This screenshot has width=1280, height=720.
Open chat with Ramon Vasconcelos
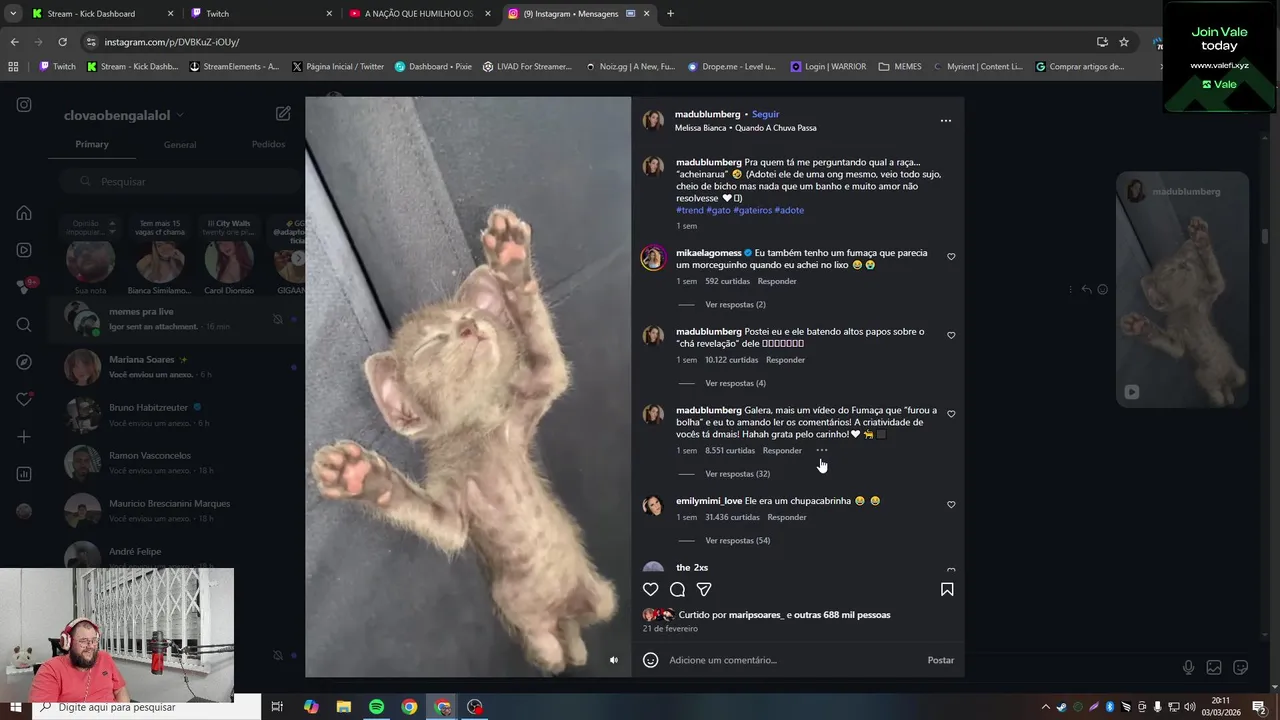pyautogui.click(x=175, y=463)
